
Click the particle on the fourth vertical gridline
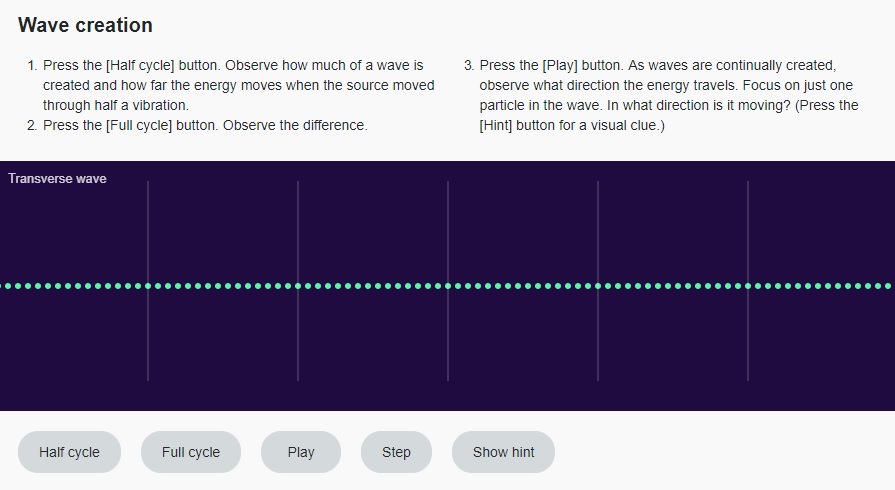(x=598, y=286)
